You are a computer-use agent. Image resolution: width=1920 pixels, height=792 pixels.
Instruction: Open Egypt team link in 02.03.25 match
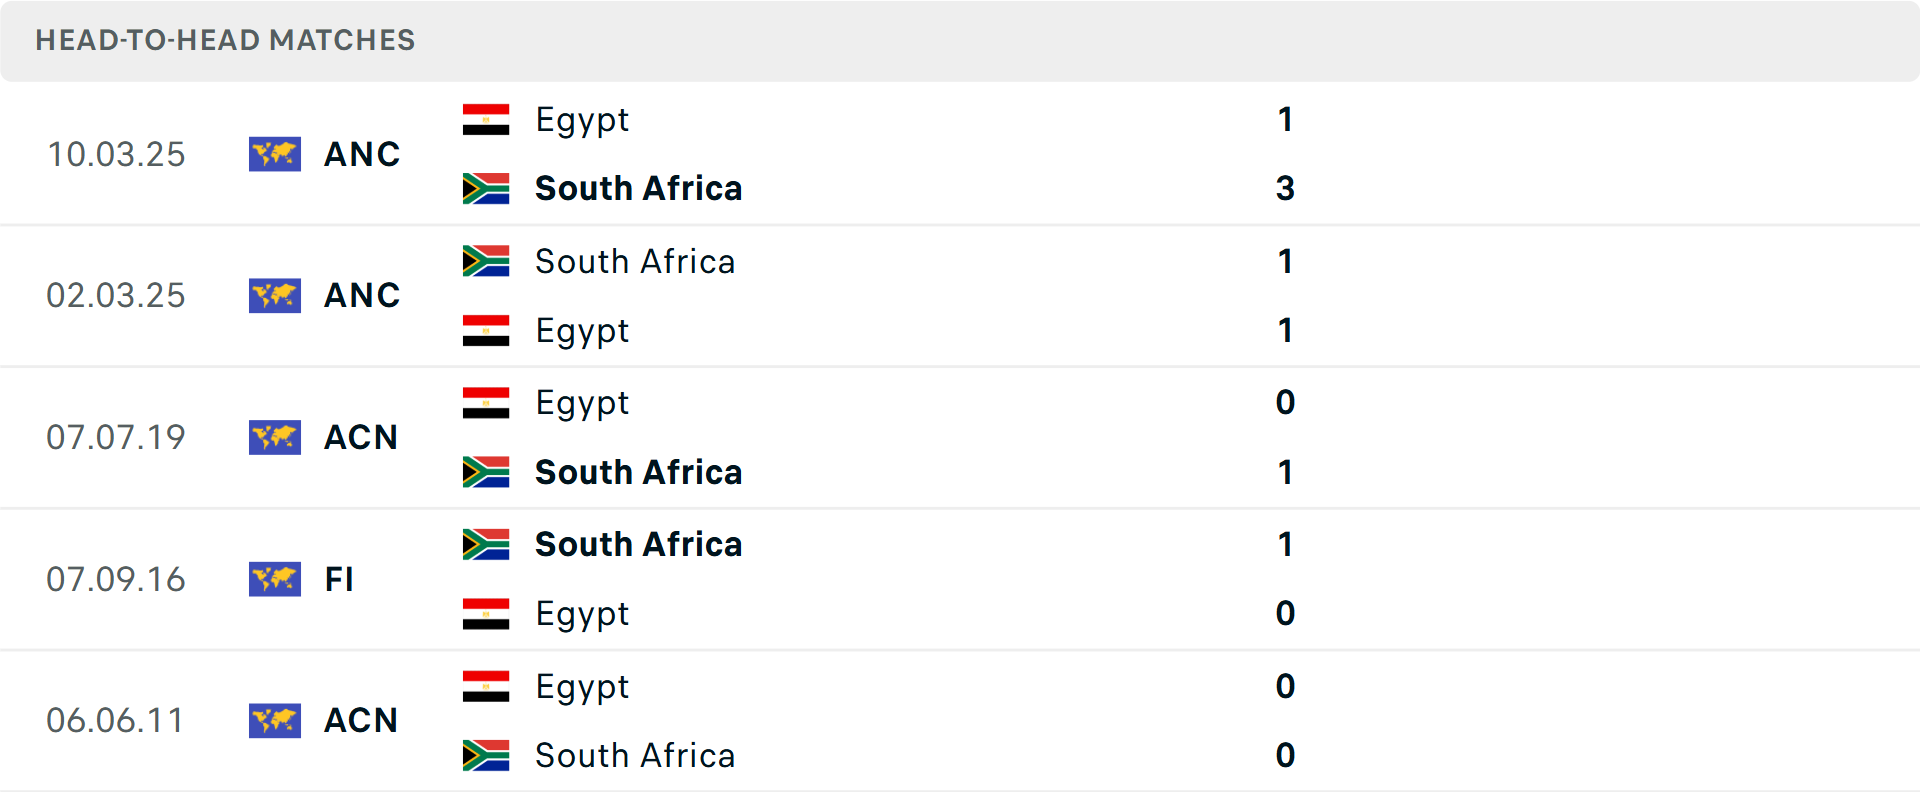[582, 331]
